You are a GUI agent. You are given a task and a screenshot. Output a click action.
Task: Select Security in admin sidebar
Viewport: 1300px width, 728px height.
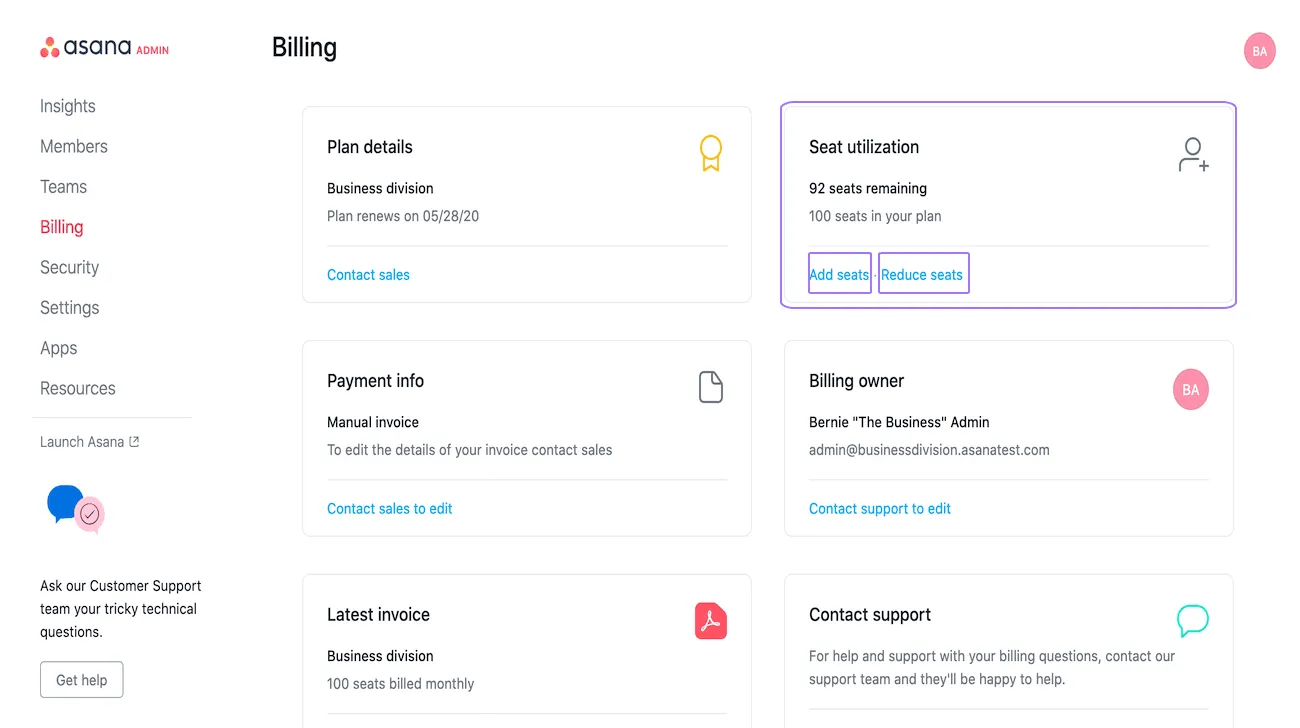click(x=69, y=267)
